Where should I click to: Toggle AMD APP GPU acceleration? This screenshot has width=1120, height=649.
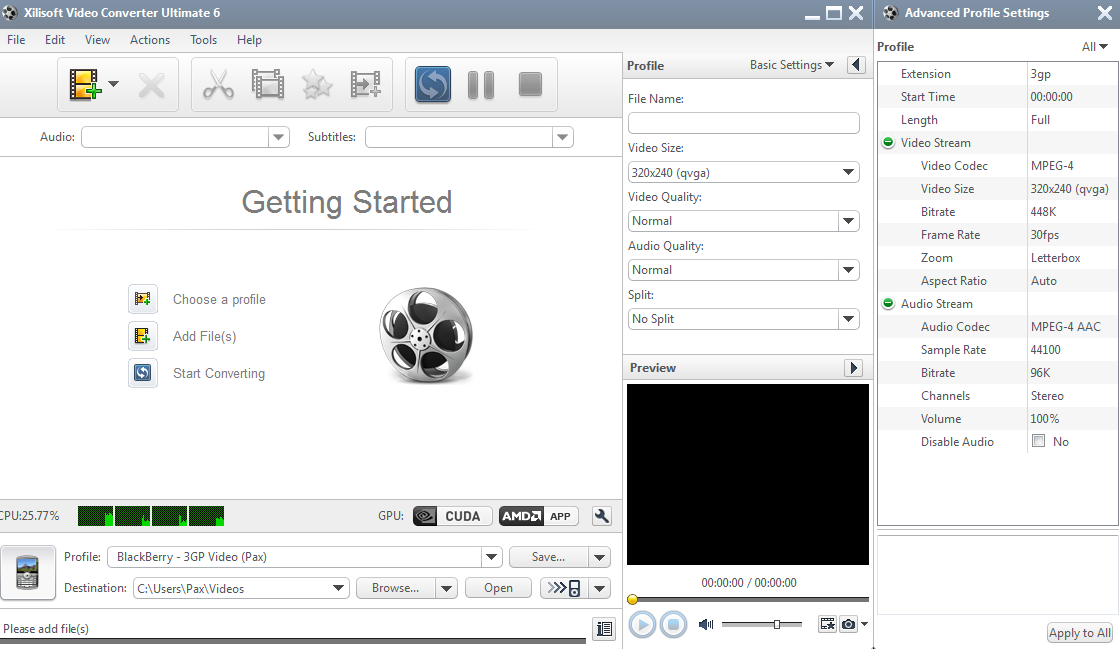(539, 516)
